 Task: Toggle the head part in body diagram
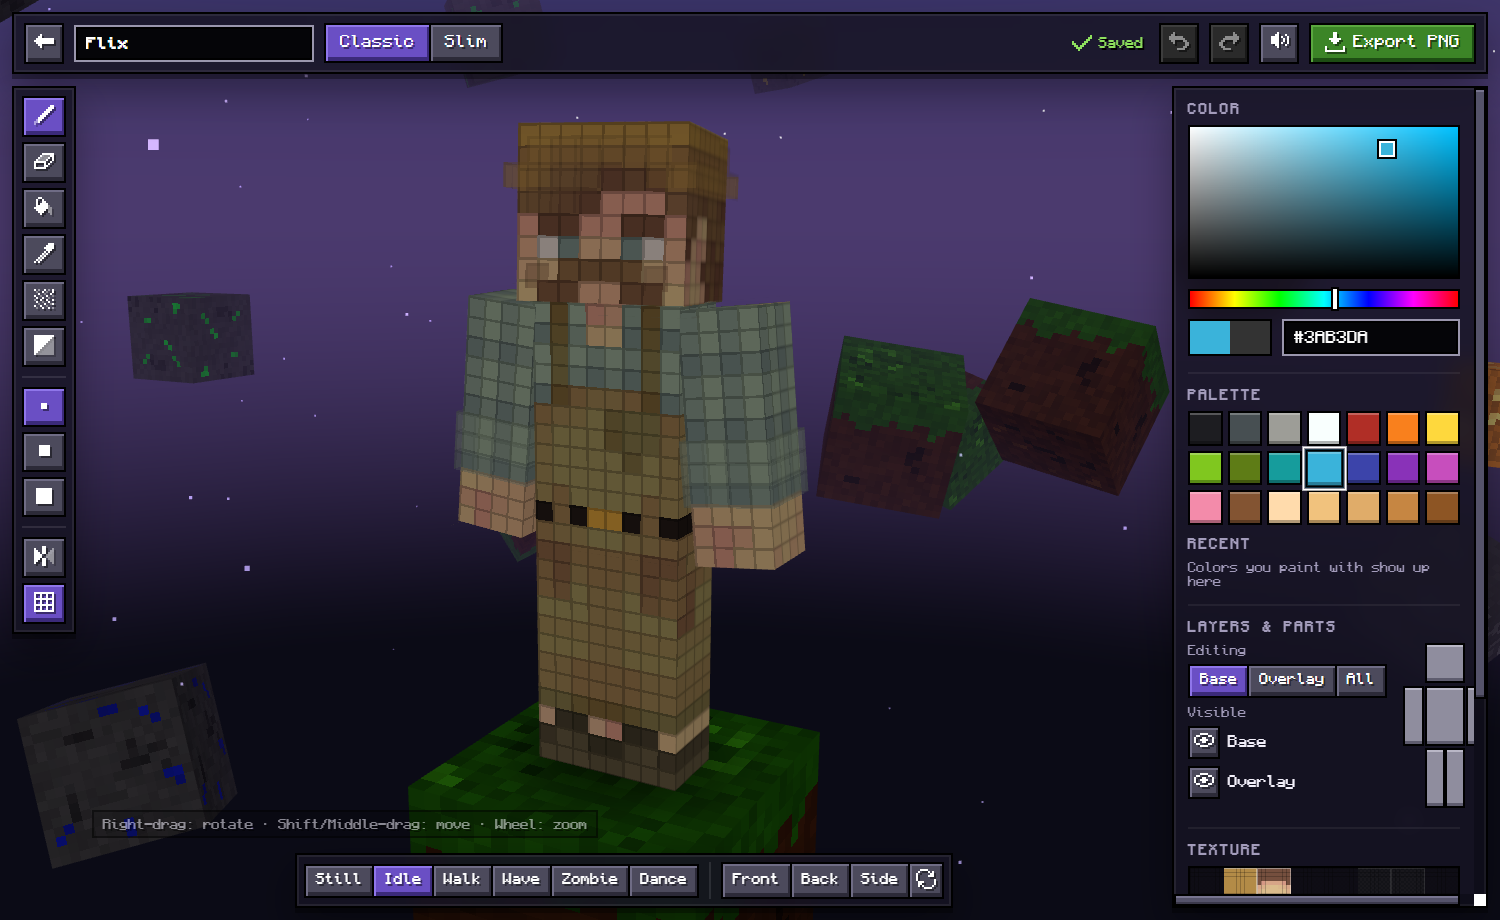(x=1445, y=663)
